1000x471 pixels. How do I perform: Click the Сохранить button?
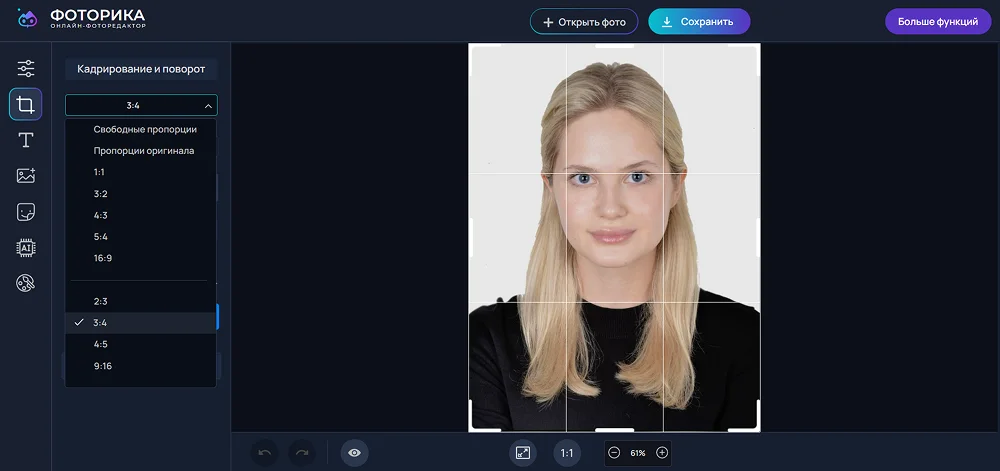click(699, 21)
